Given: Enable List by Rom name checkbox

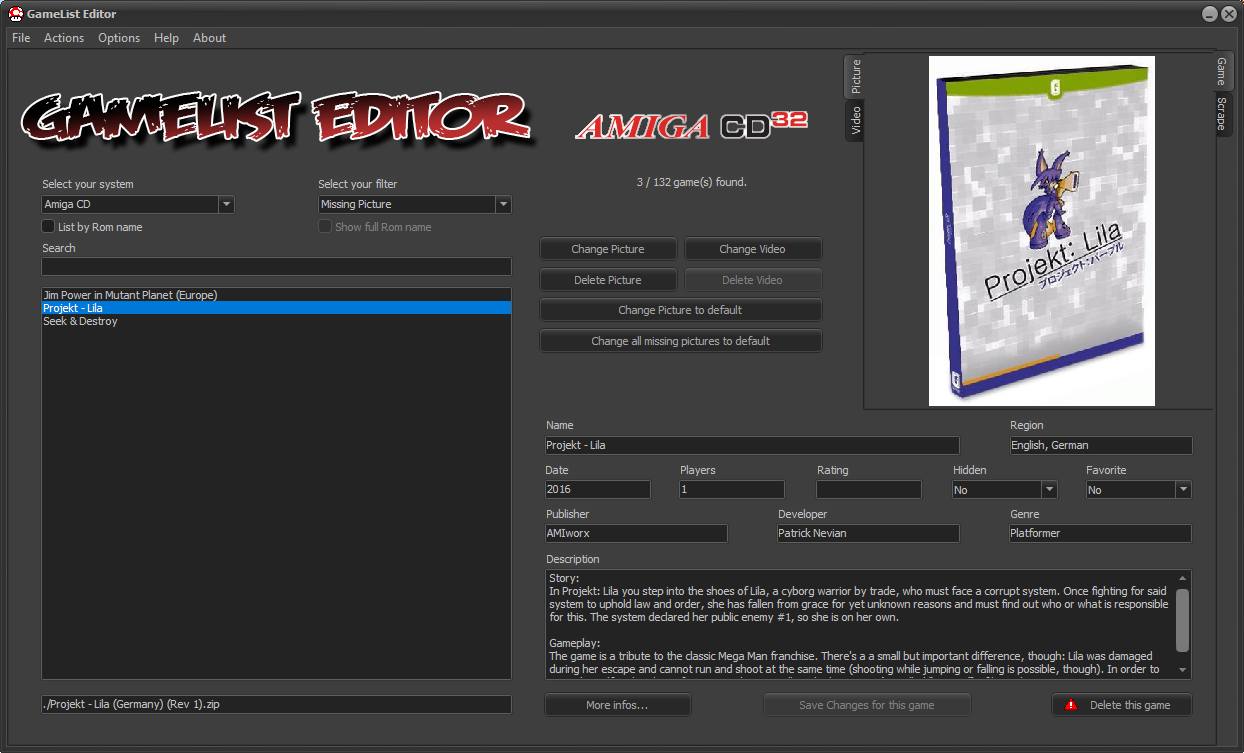Looking at the screenshot, I should click(x=48, y=227).
